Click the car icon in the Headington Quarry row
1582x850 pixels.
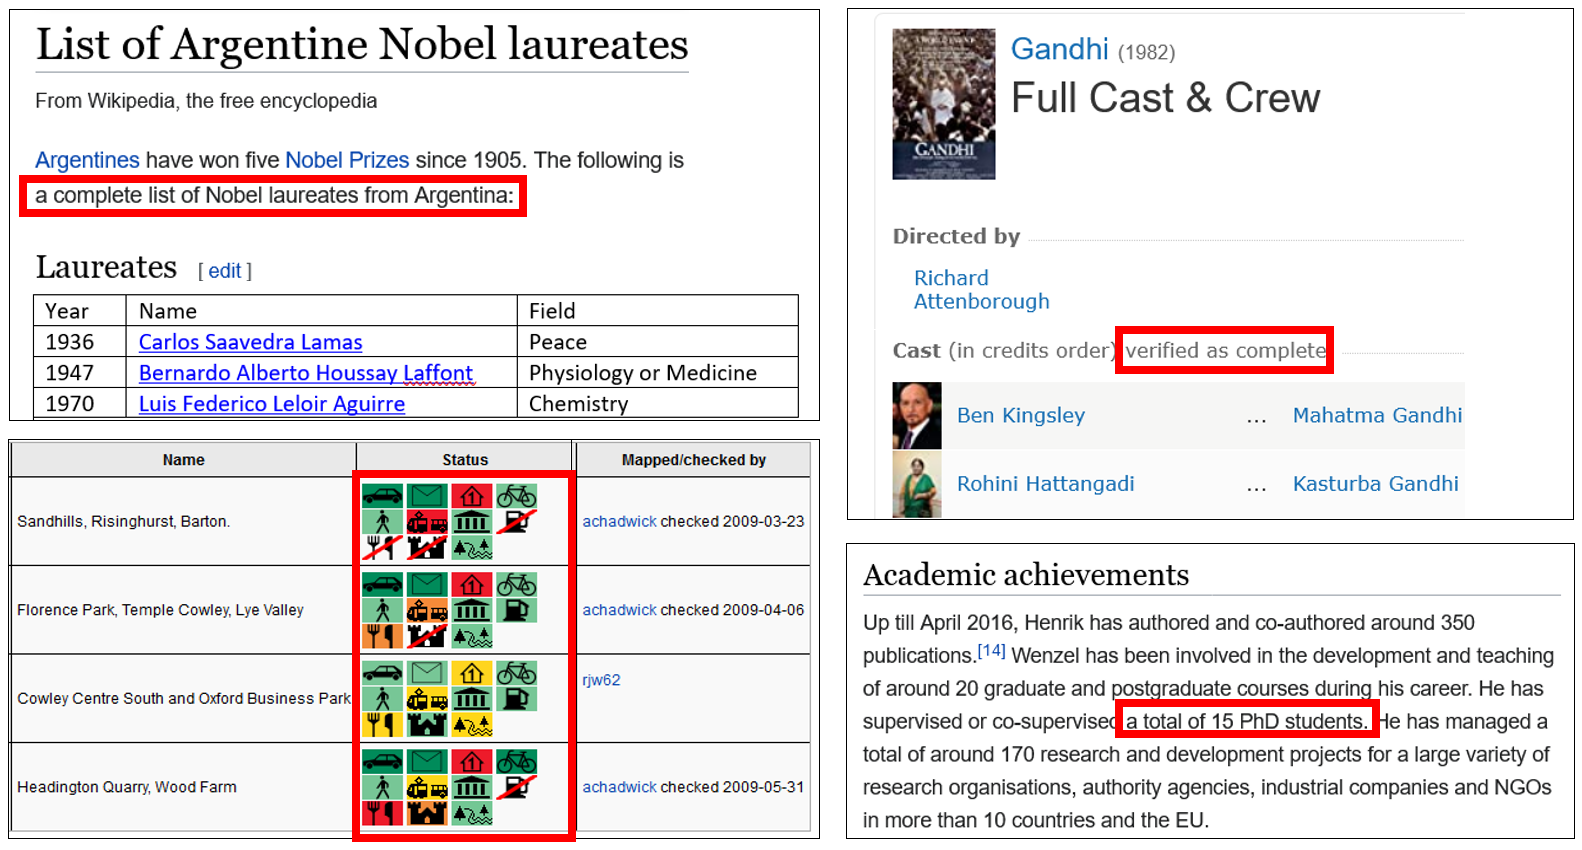click(x=383, y=761)
